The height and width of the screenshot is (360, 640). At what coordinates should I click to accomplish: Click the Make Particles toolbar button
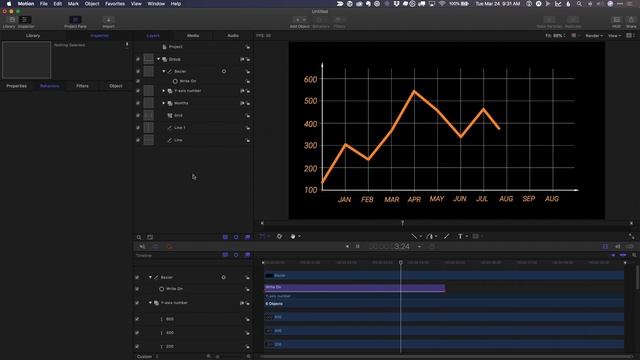tap(549, 20)
